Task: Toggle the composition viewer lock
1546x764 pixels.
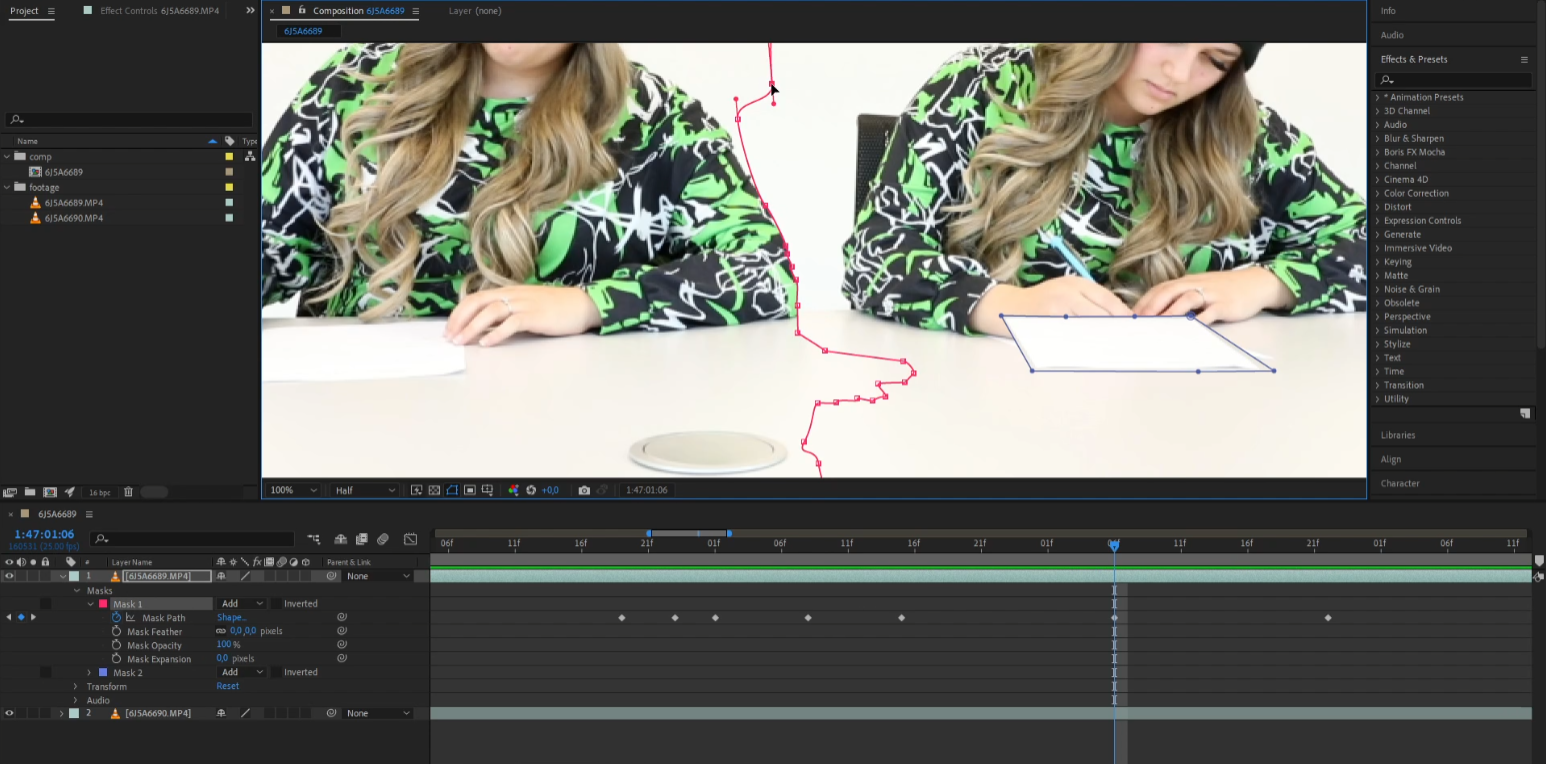Action: (x=301, y=10)
